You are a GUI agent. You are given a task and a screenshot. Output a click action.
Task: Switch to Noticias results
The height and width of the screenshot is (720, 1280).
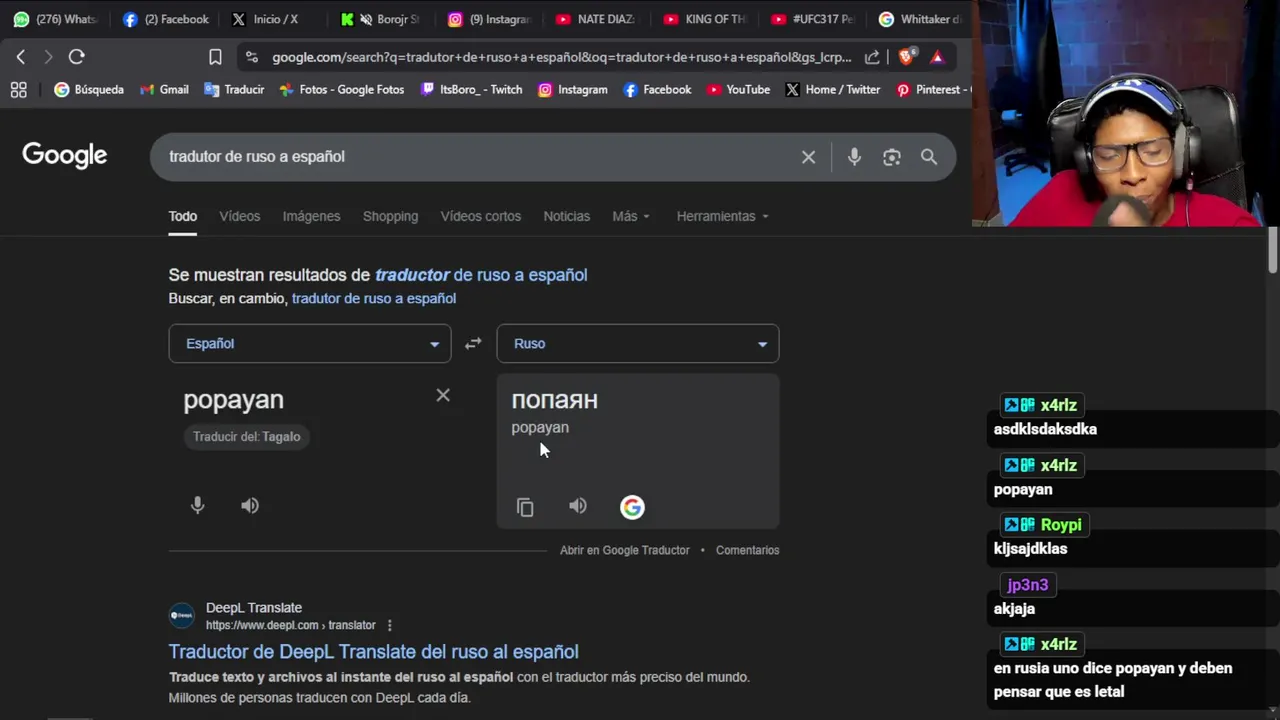(x=567, y=216)
